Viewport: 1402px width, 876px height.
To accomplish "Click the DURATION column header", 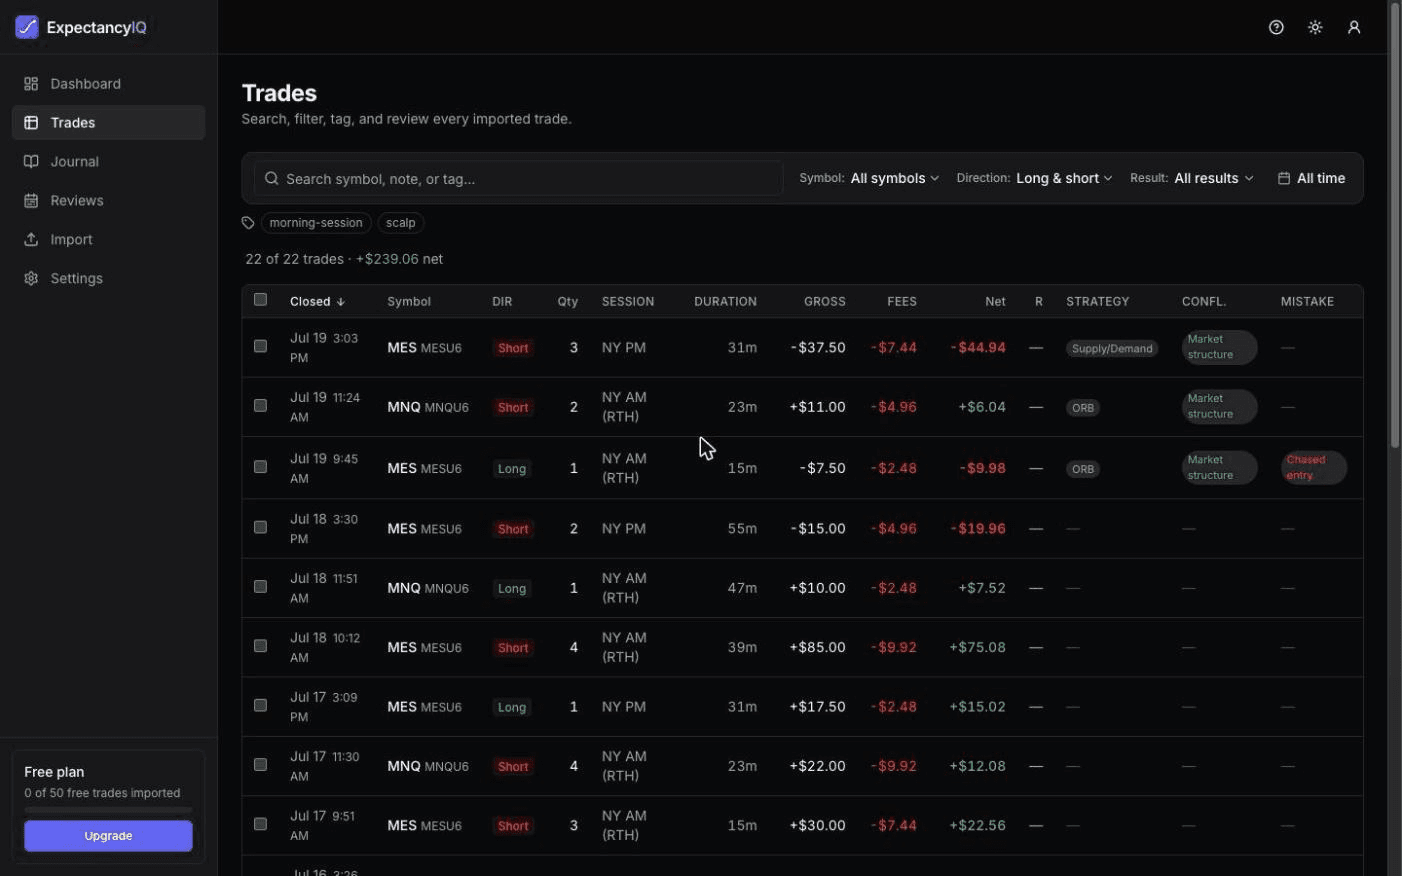I will pos(725,302).
